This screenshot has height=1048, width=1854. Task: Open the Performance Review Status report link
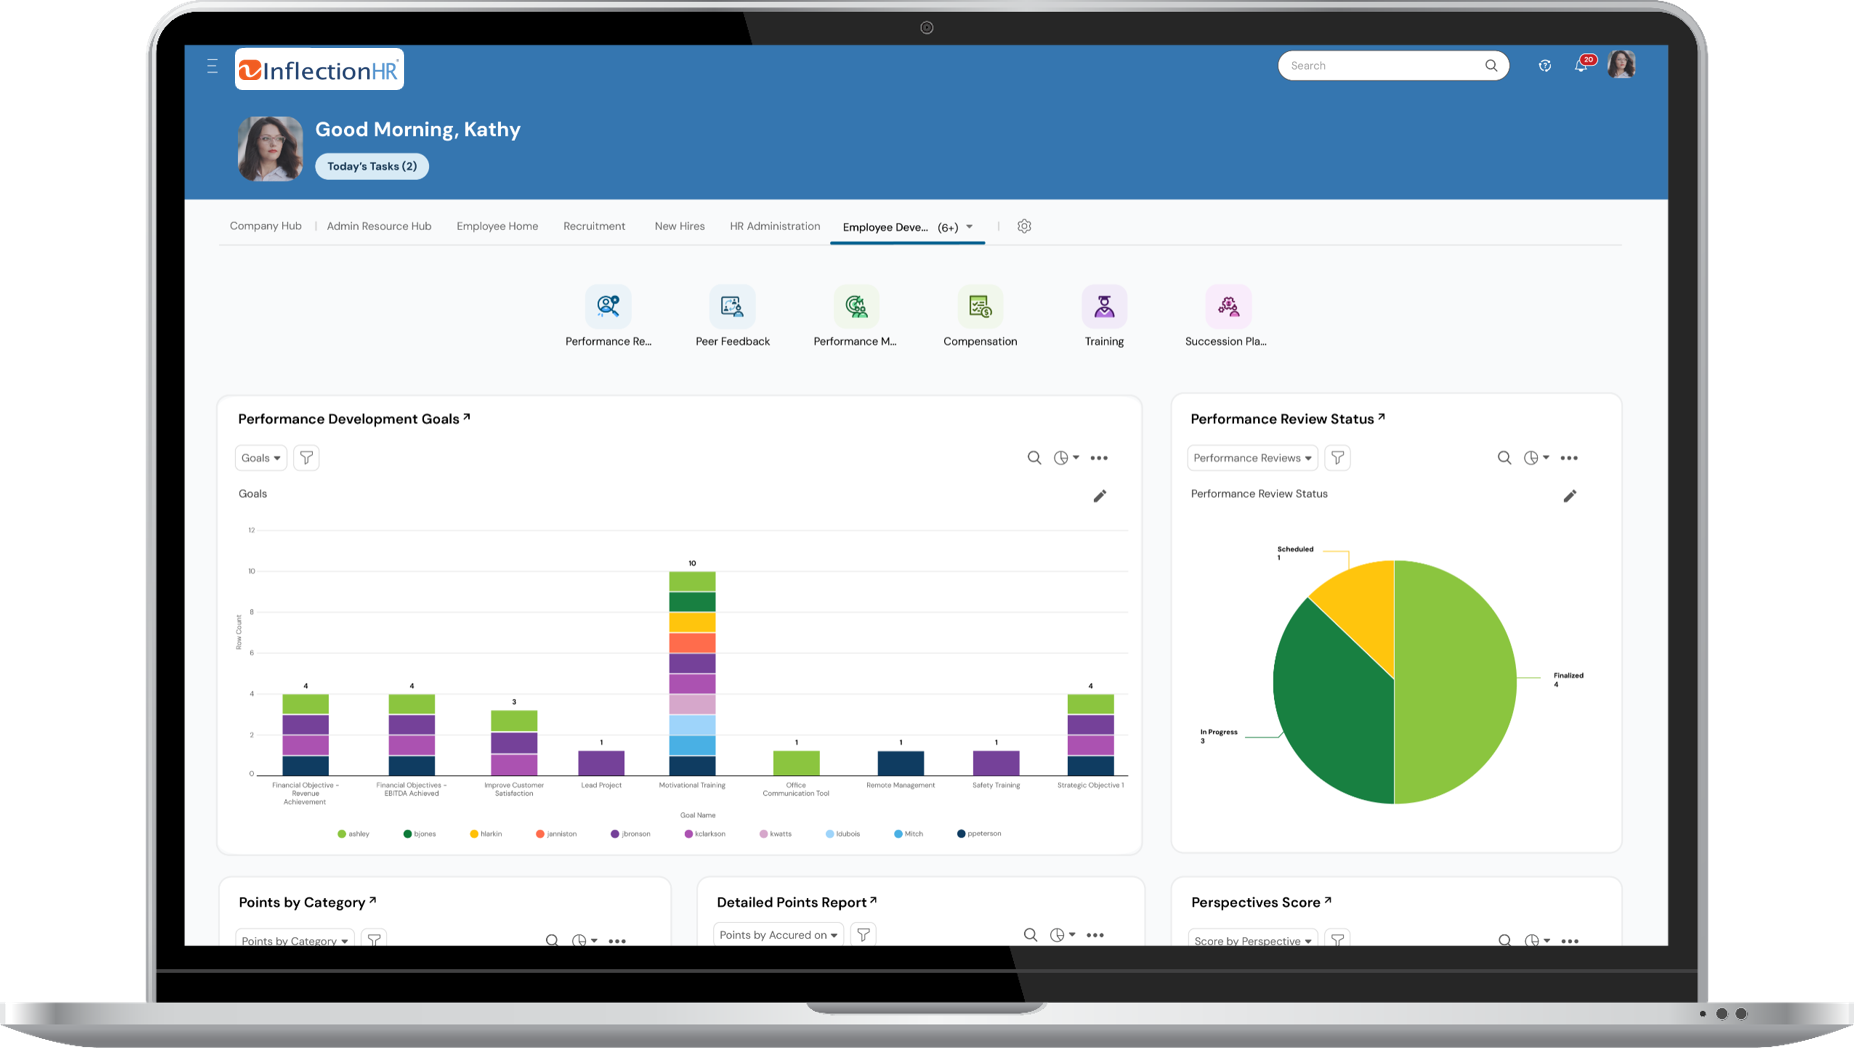click(1288, 419)
